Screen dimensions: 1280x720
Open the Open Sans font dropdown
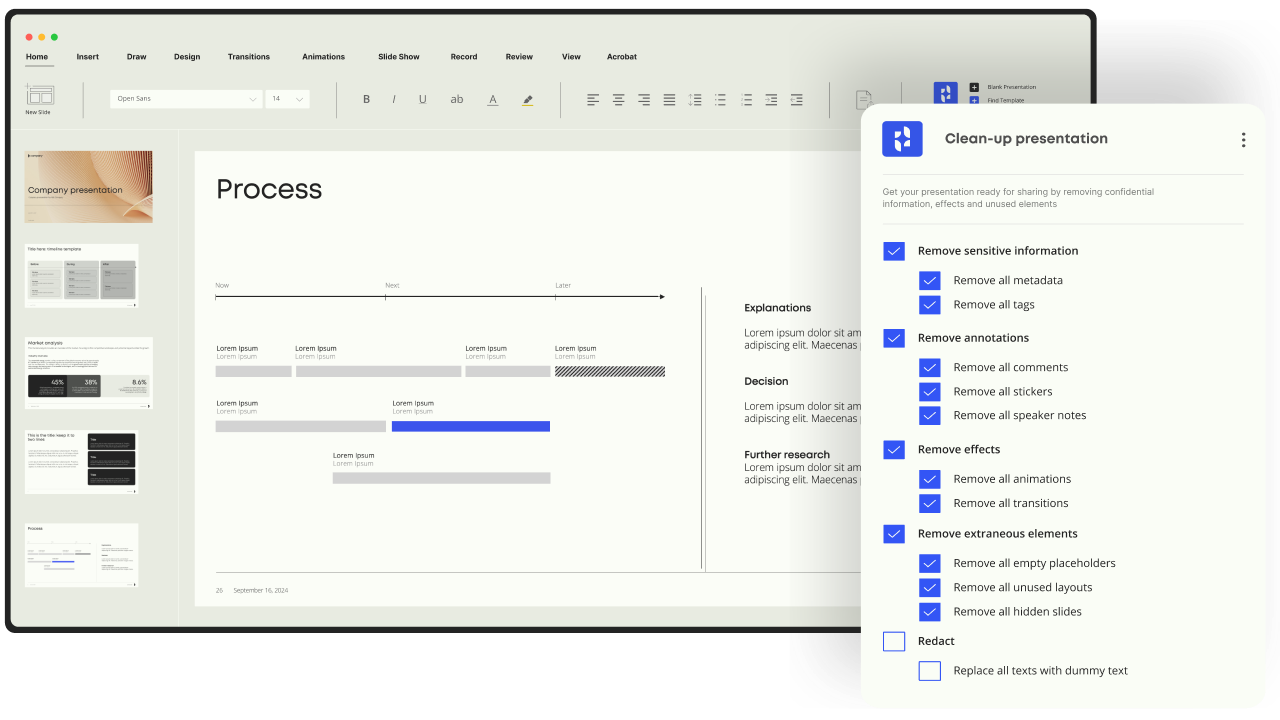[x=186, y=99]
